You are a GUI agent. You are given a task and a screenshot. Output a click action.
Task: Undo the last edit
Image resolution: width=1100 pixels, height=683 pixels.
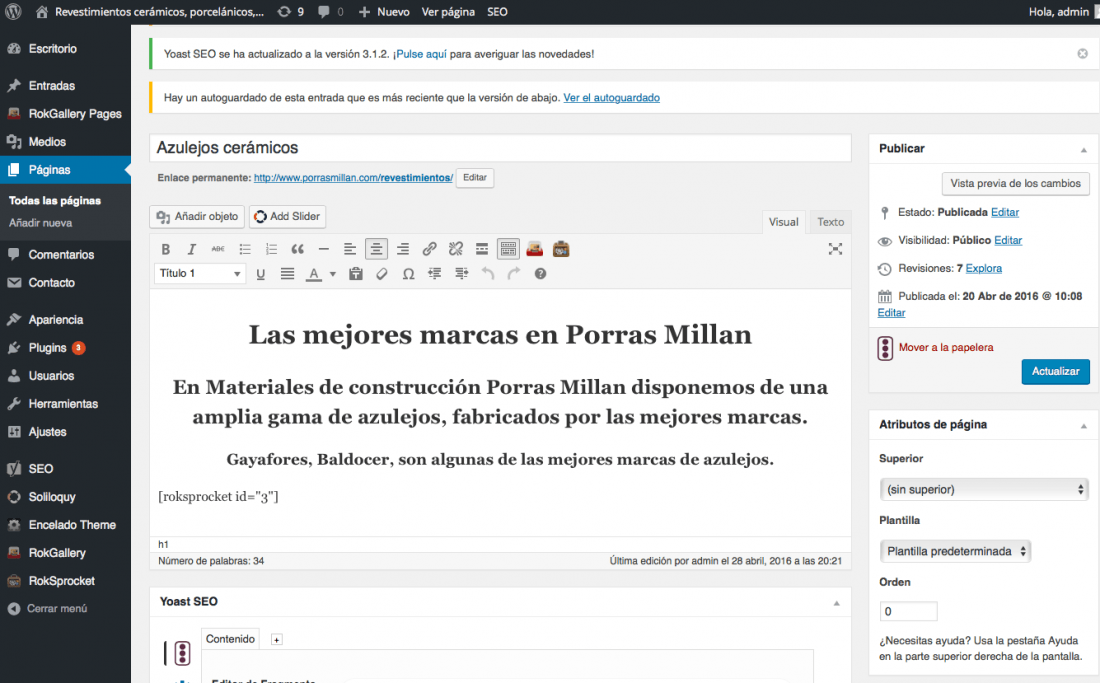click(x=488, y=274)
